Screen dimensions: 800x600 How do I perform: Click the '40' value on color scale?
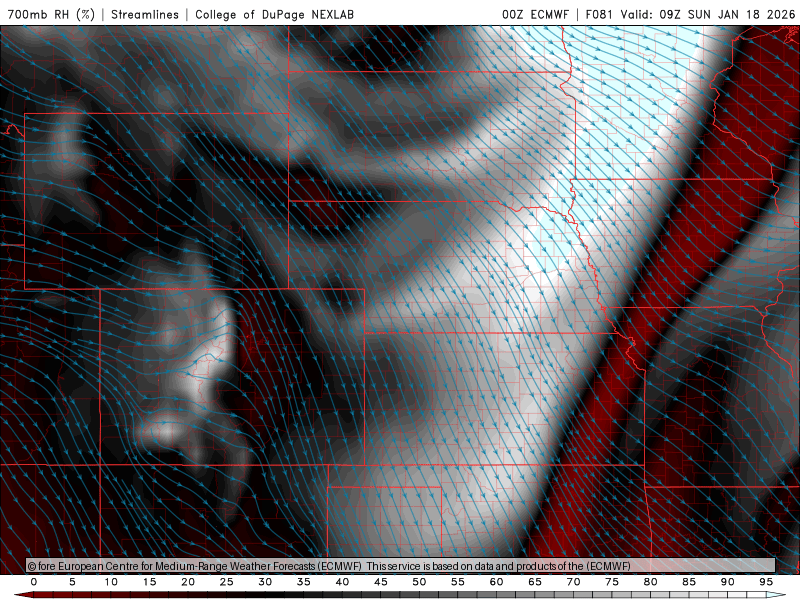[342, 582]
